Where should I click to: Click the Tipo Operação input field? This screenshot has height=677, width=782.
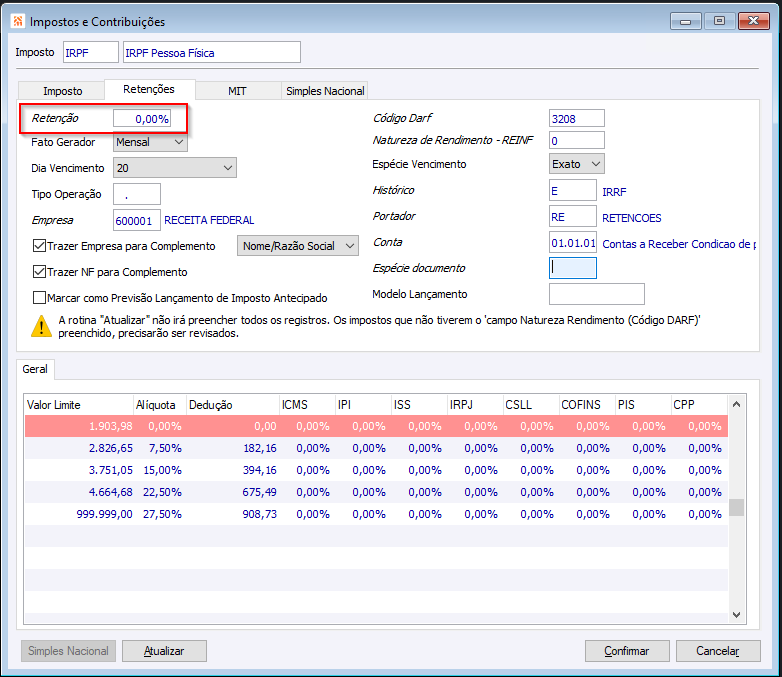click(x=137, y=194)
